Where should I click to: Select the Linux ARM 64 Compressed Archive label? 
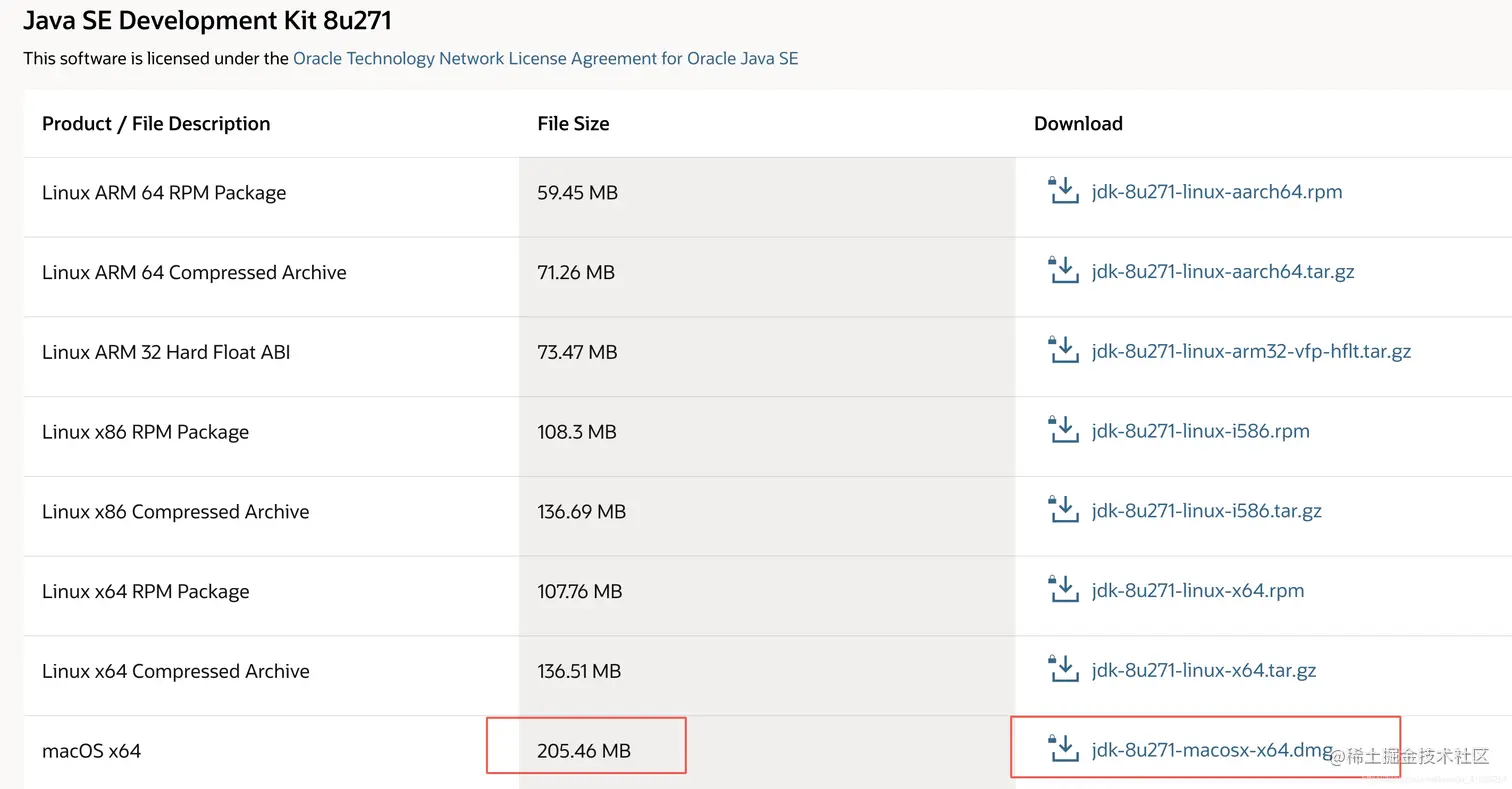[x=194, y=273]
